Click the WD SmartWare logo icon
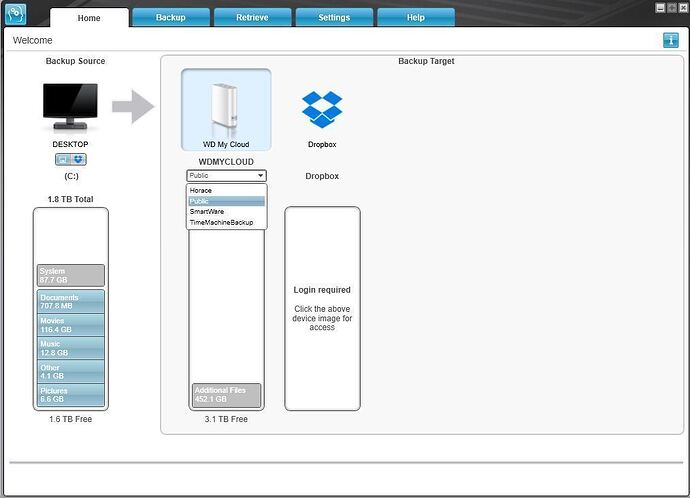Image resolution: width=690 pixels, height=498 pixels. click(x=15, y=14)
